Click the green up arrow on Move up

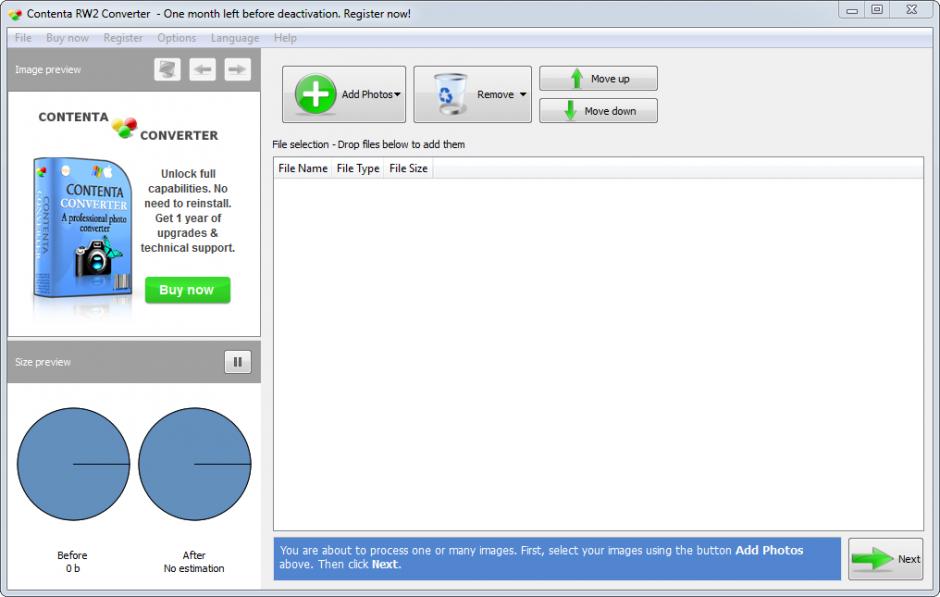[x=577, y=79]
